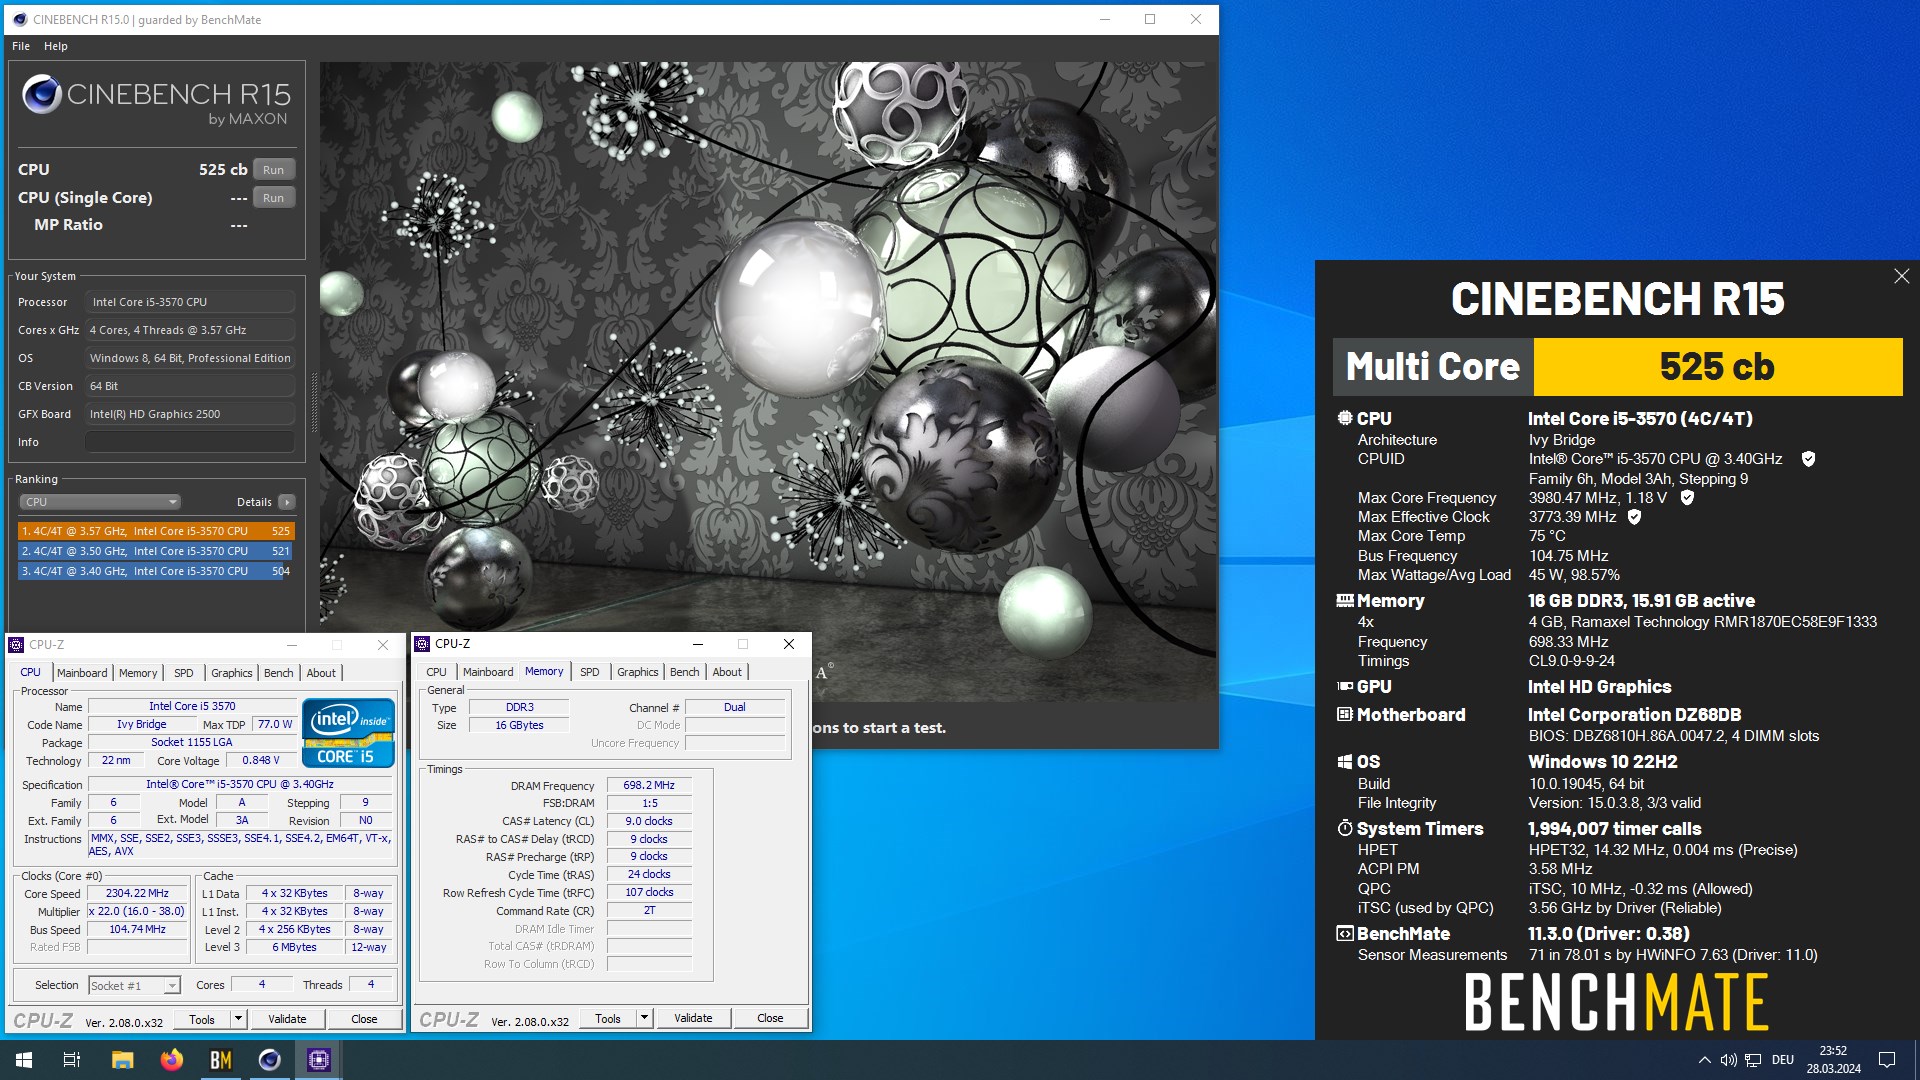Click Tools button in left CPU-Z
1920x1080 pixels.
point(202,1019)
